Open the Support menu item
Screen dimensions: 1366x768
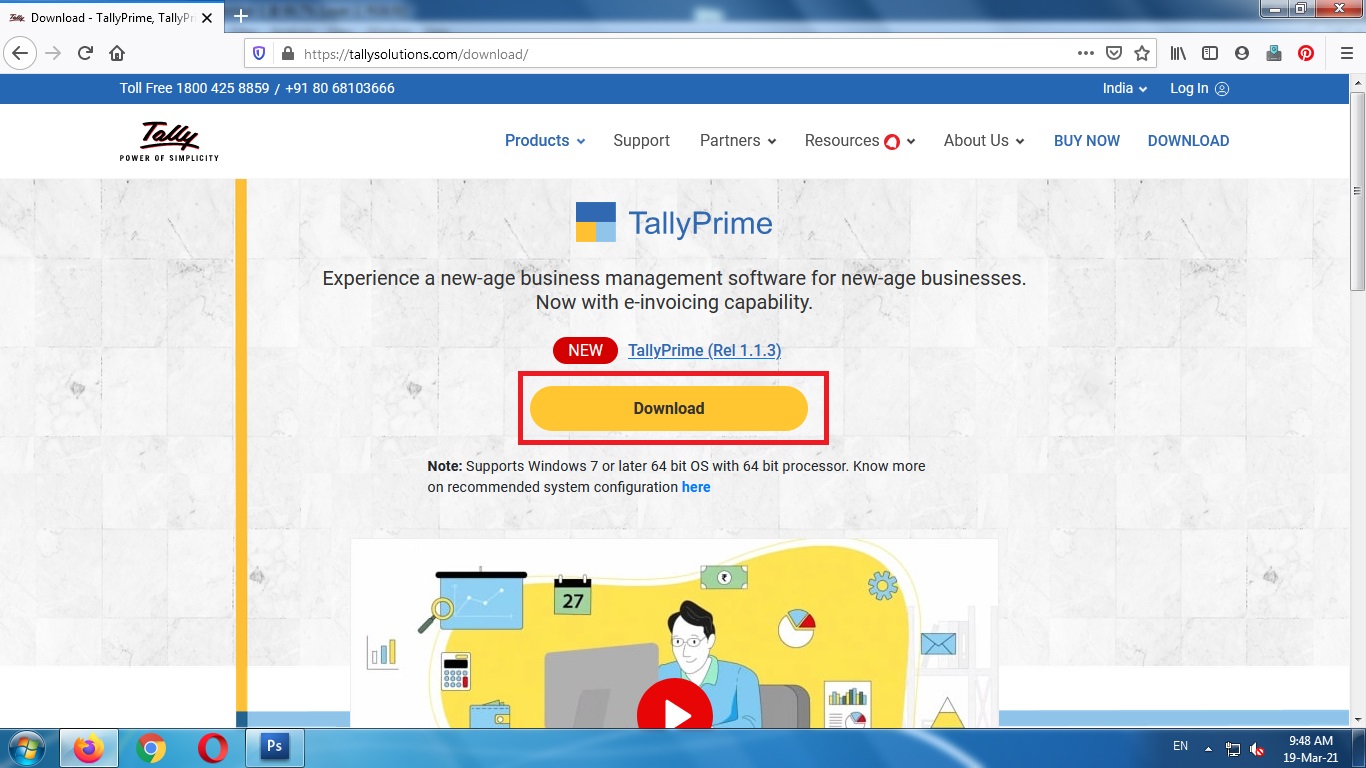pyautogui.click(x=641, y=141)
